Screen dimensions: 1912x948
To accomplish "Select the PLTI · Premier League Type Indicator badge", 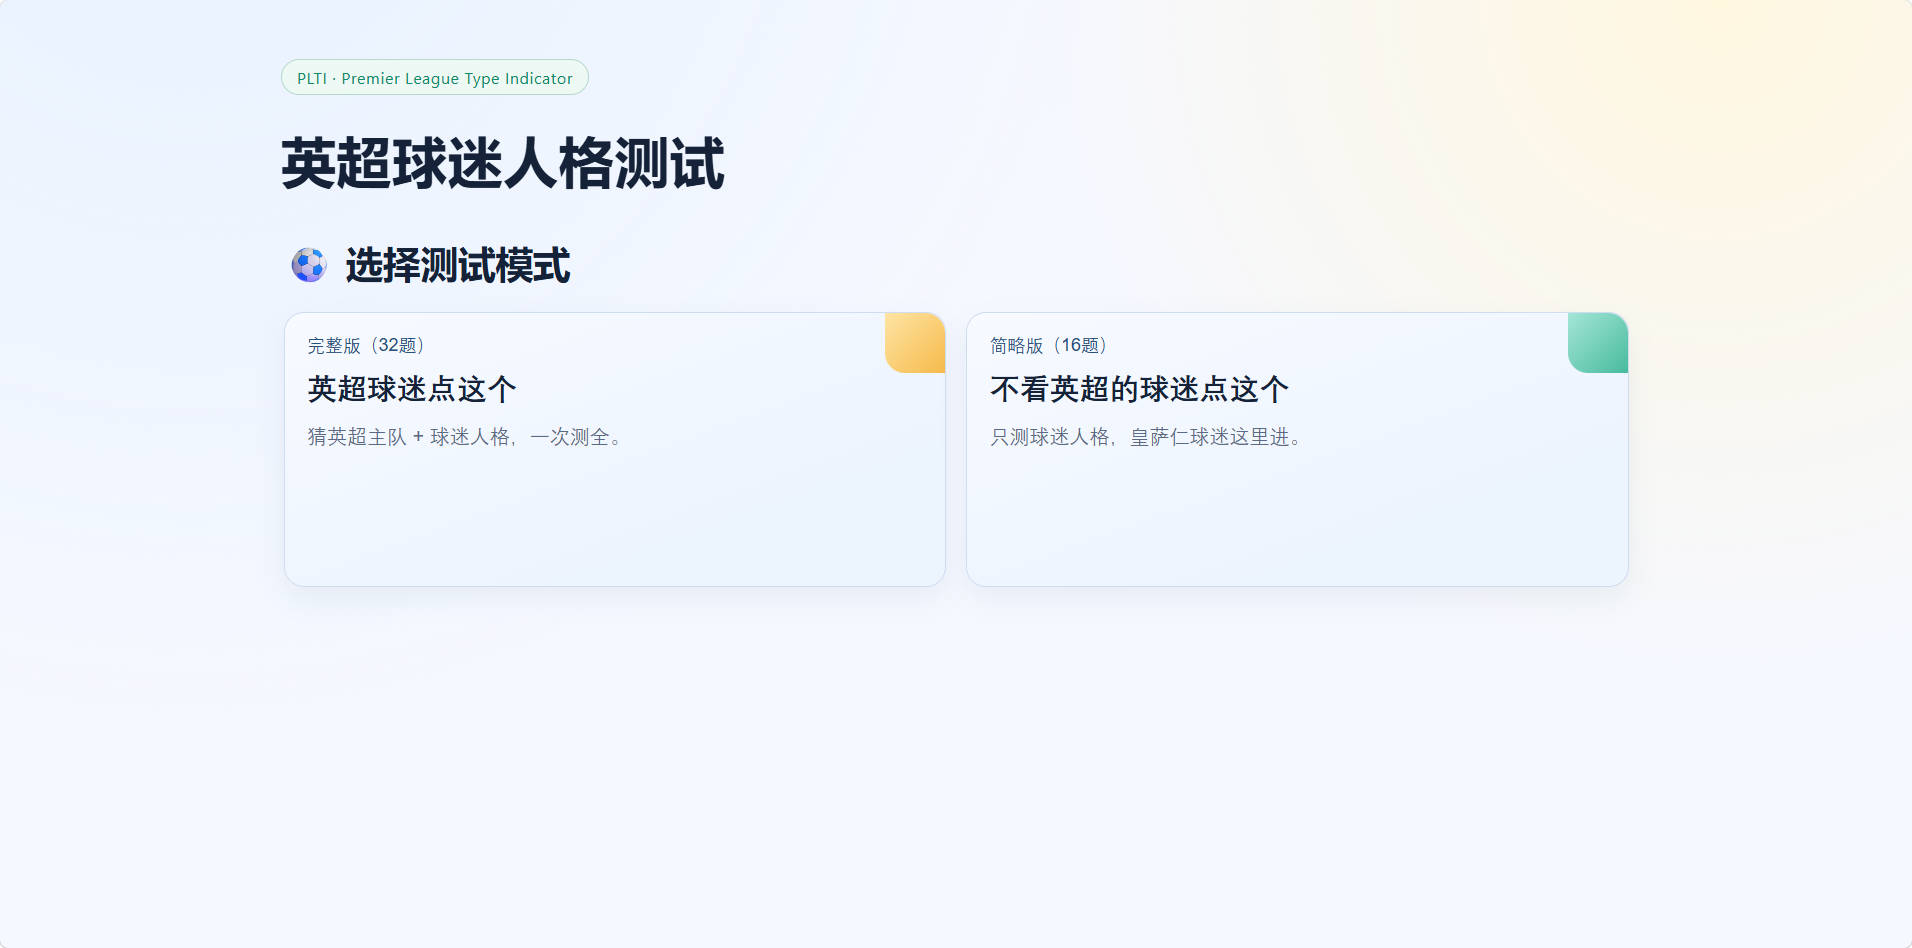I will coord(434,77).
